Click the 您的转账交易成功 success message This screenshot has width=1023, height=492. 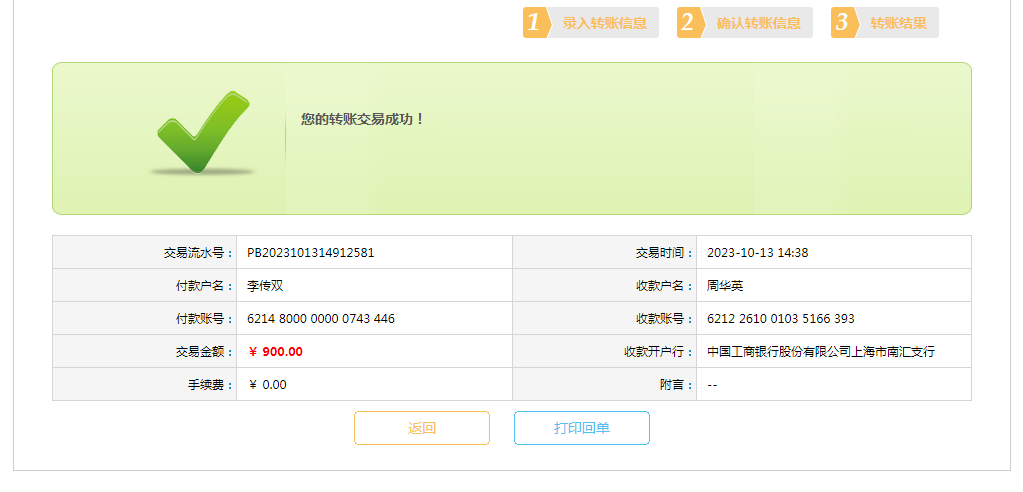tap(363, 119)
